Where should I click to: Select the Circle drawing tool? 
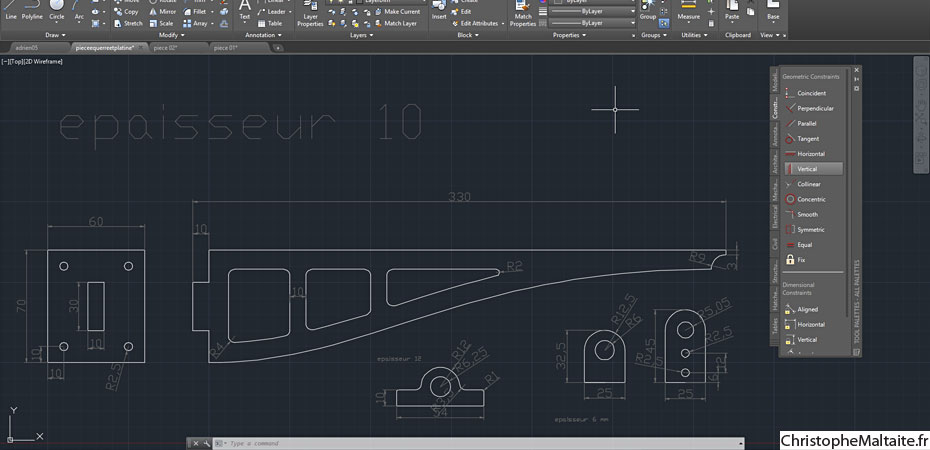[56, 10]
